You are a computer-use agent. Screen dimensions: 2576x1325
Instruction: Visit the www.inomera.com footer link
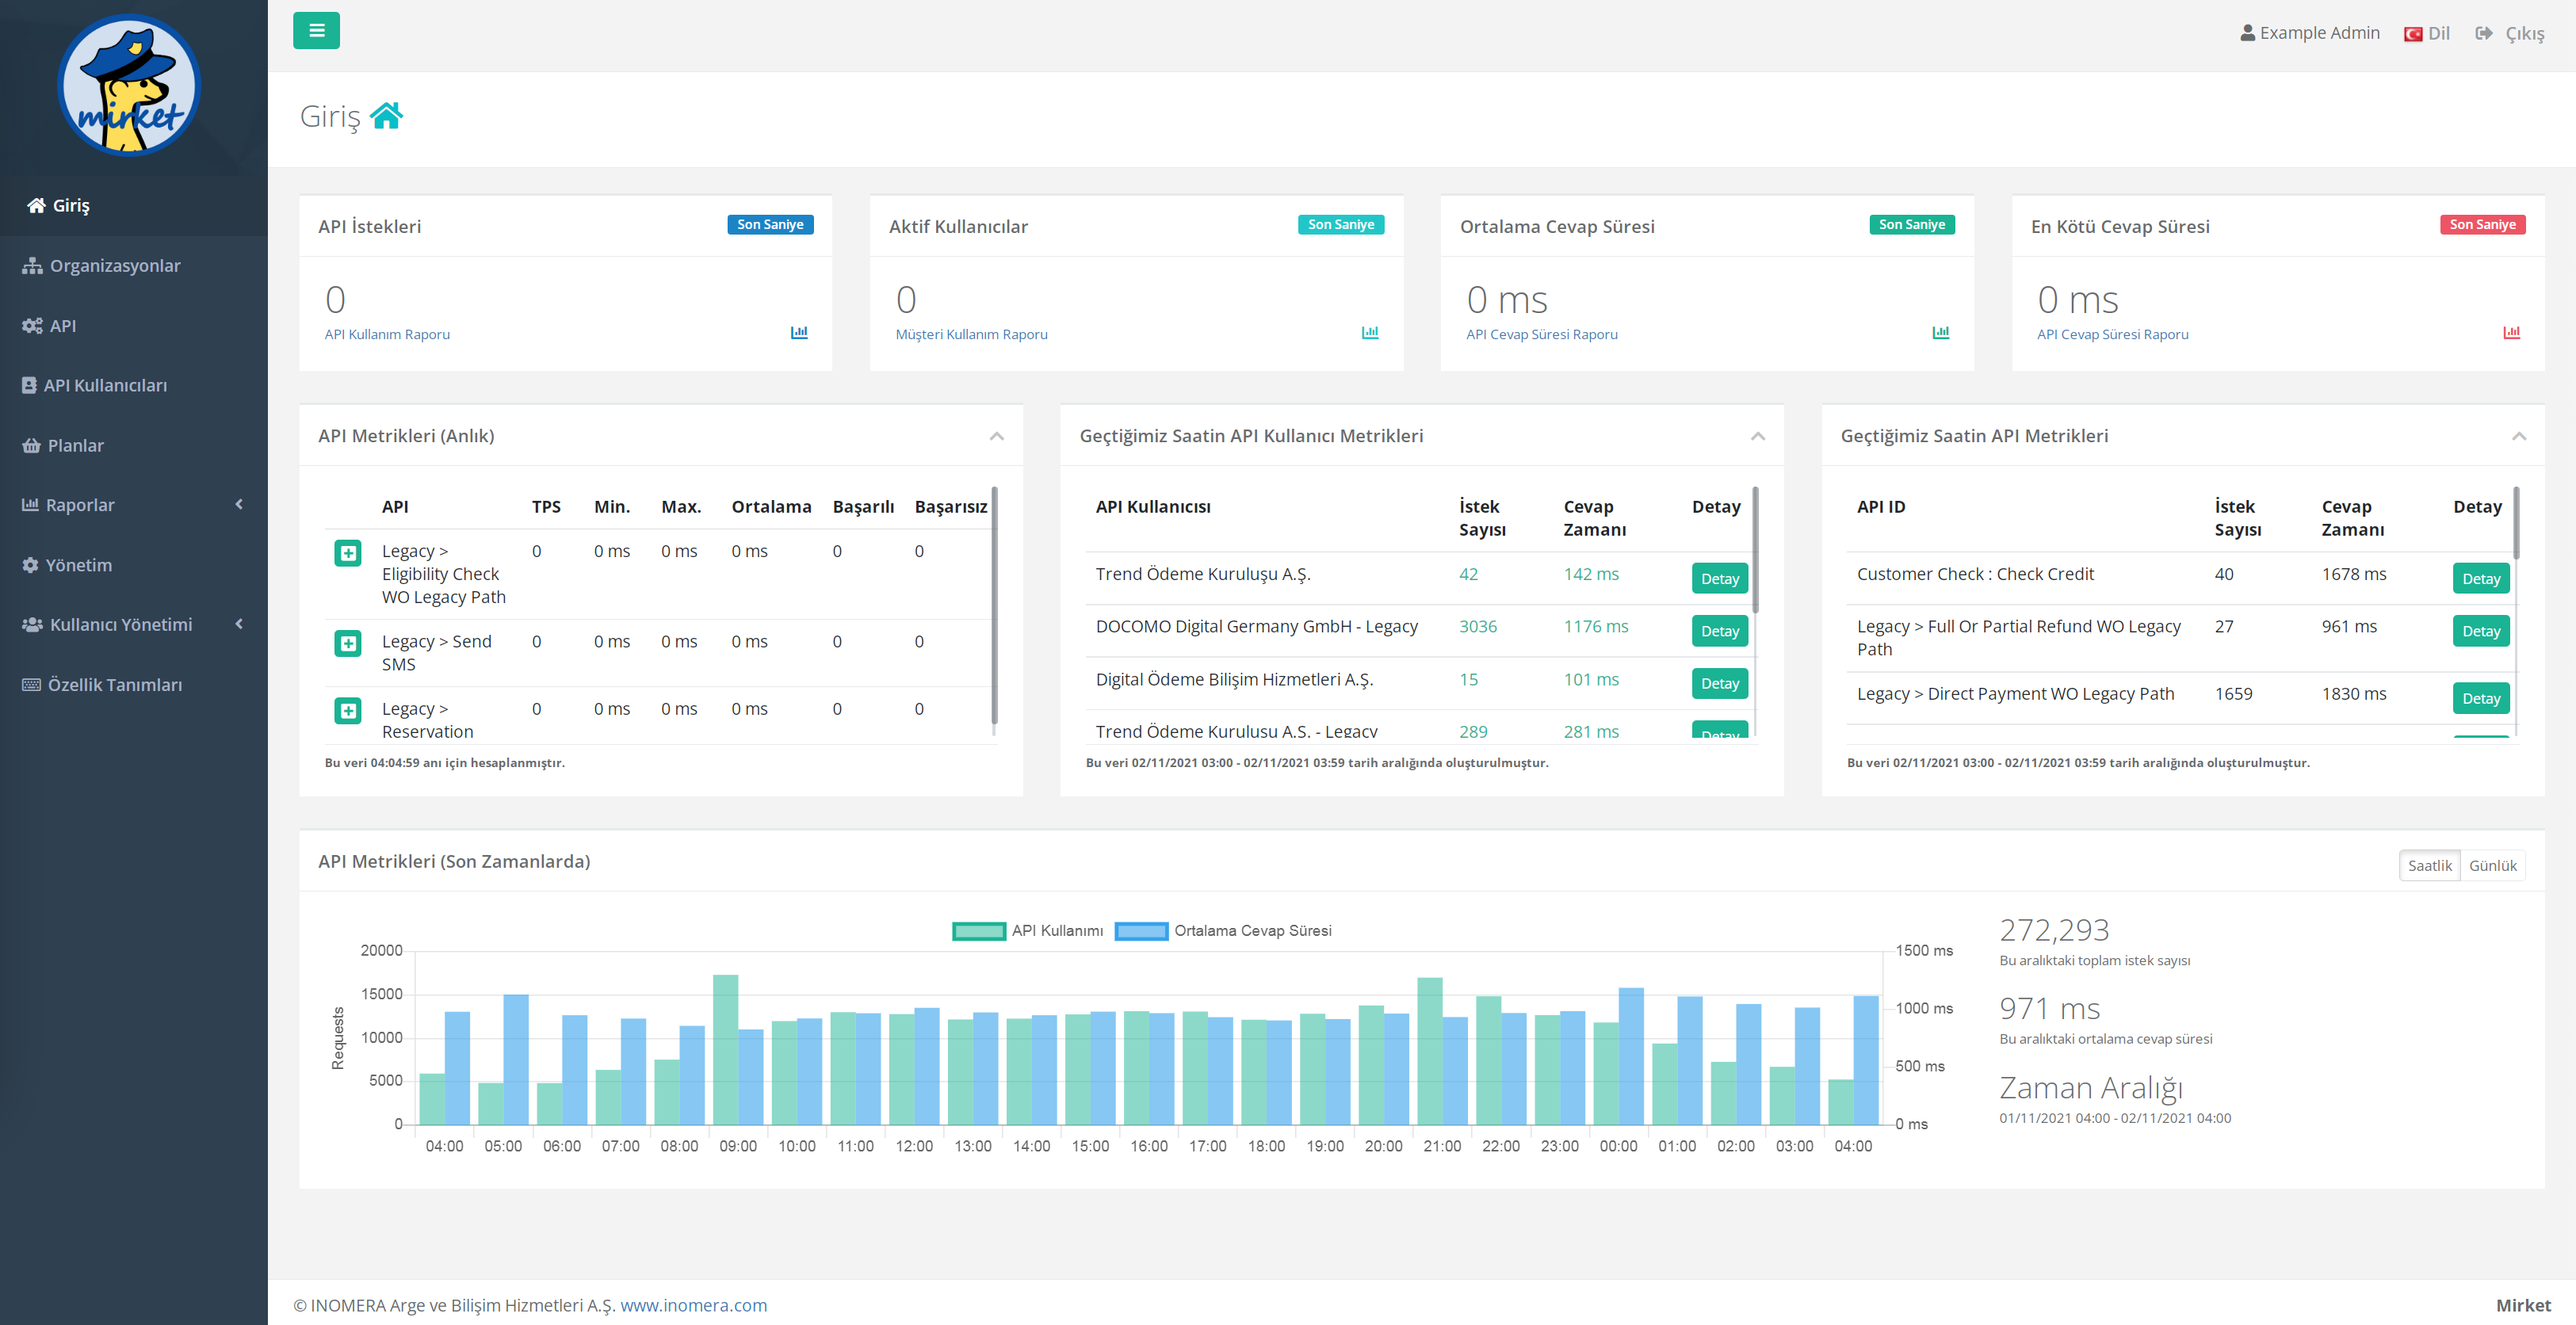tap(693, 1305)
